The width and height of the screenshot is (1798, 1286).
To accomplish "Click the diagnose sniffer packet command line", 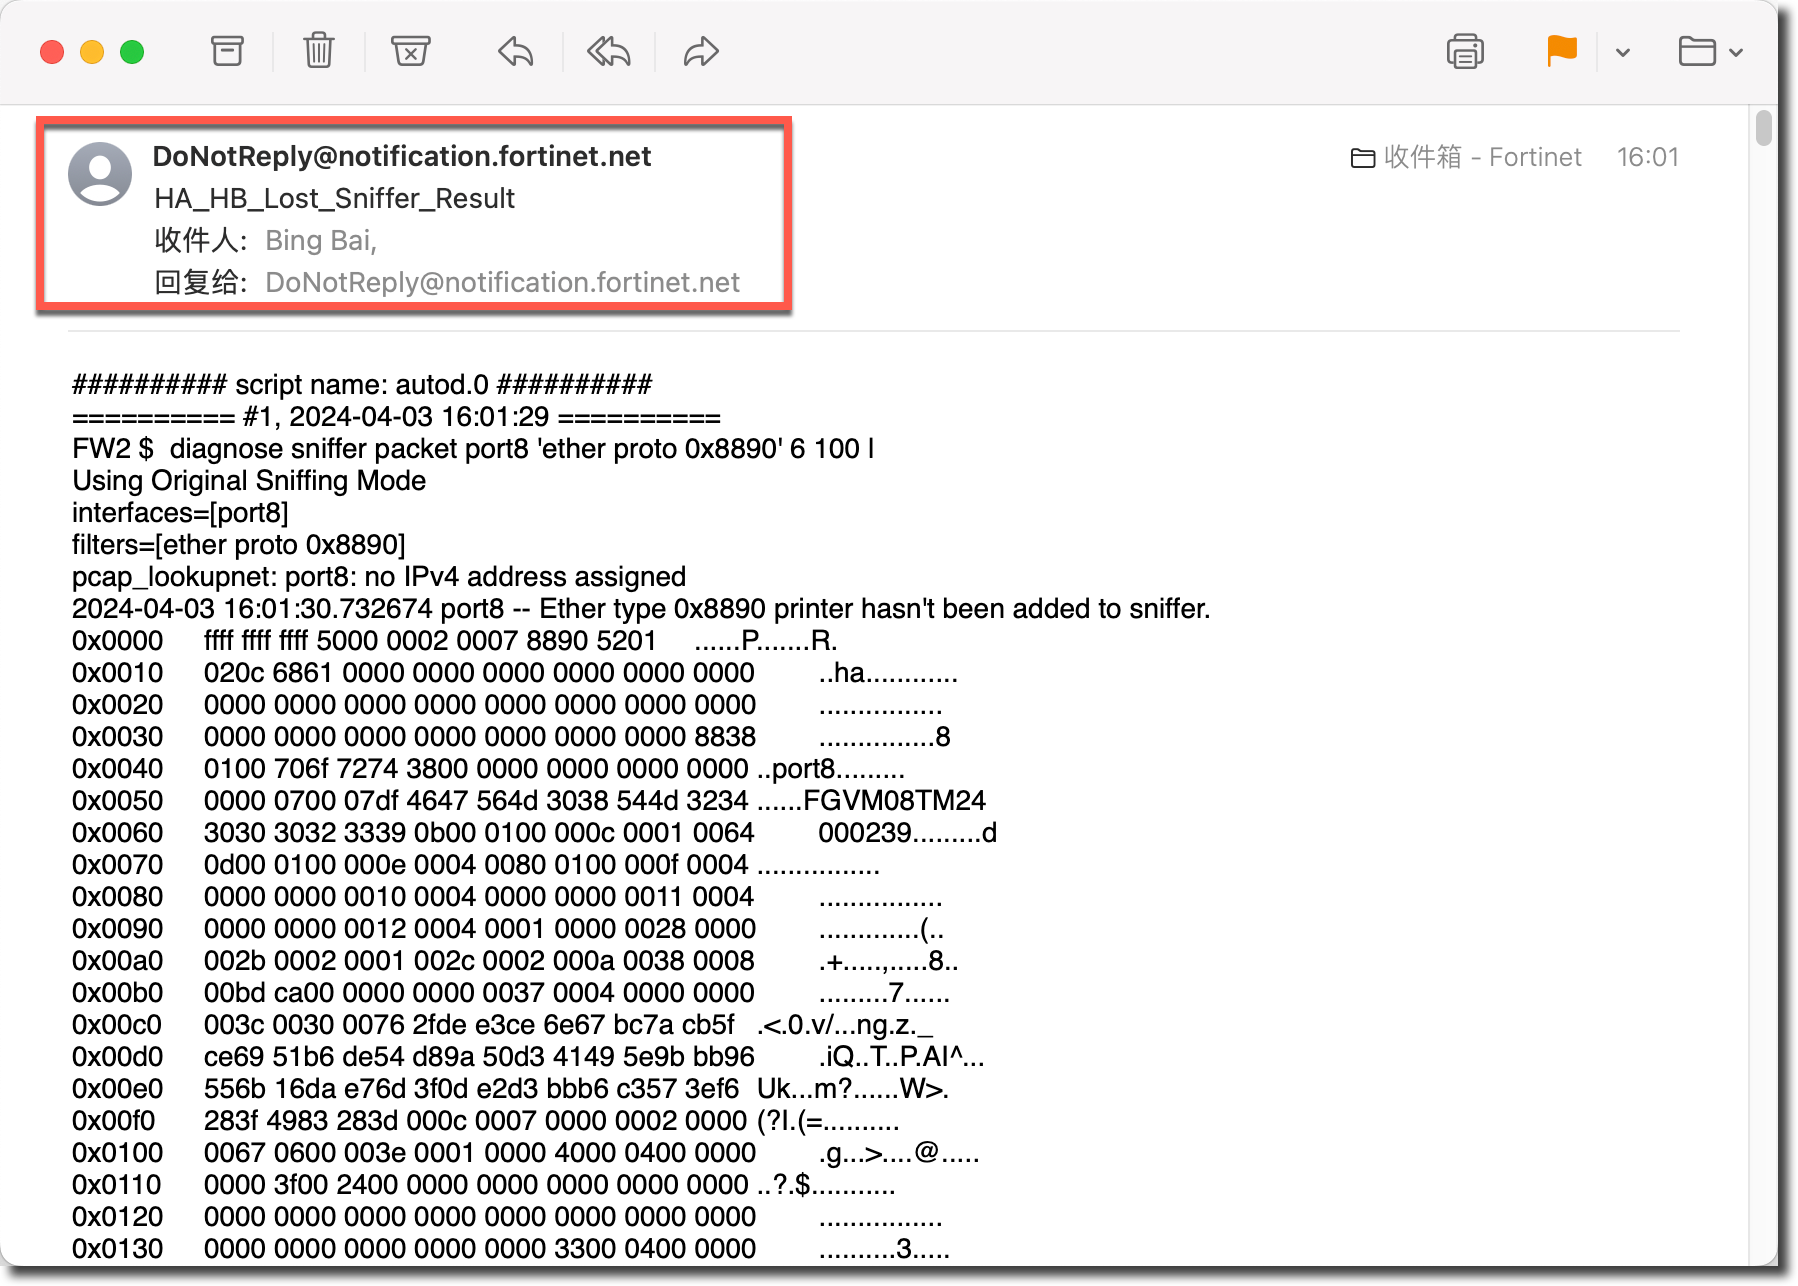I will coord(473,448).
